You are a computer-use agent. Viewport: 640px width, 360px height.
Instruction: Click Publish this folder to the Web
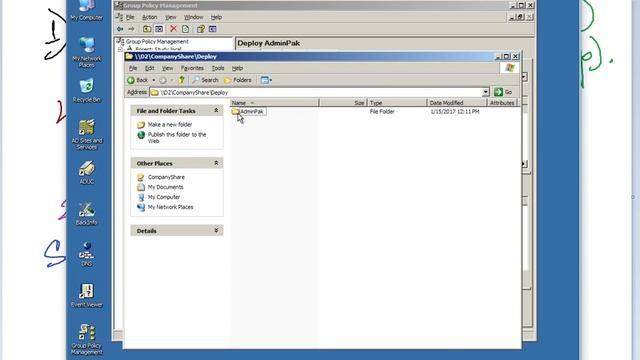[x=177, y=138]
